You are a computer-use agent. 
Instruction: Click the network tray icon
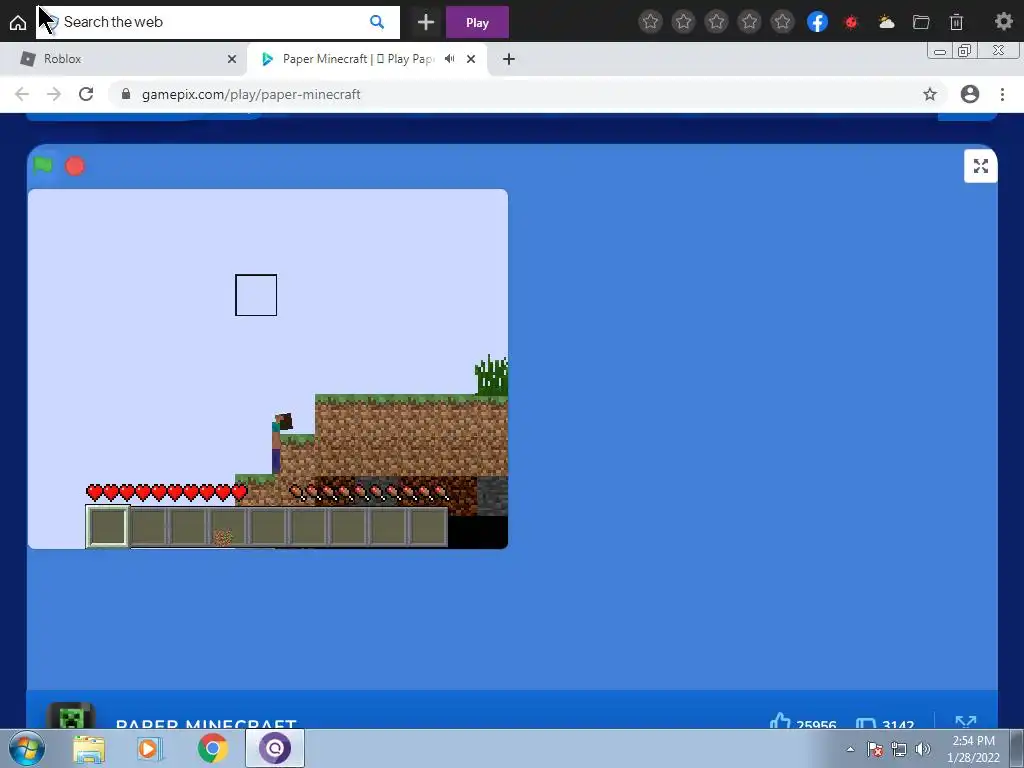(899, 750)
